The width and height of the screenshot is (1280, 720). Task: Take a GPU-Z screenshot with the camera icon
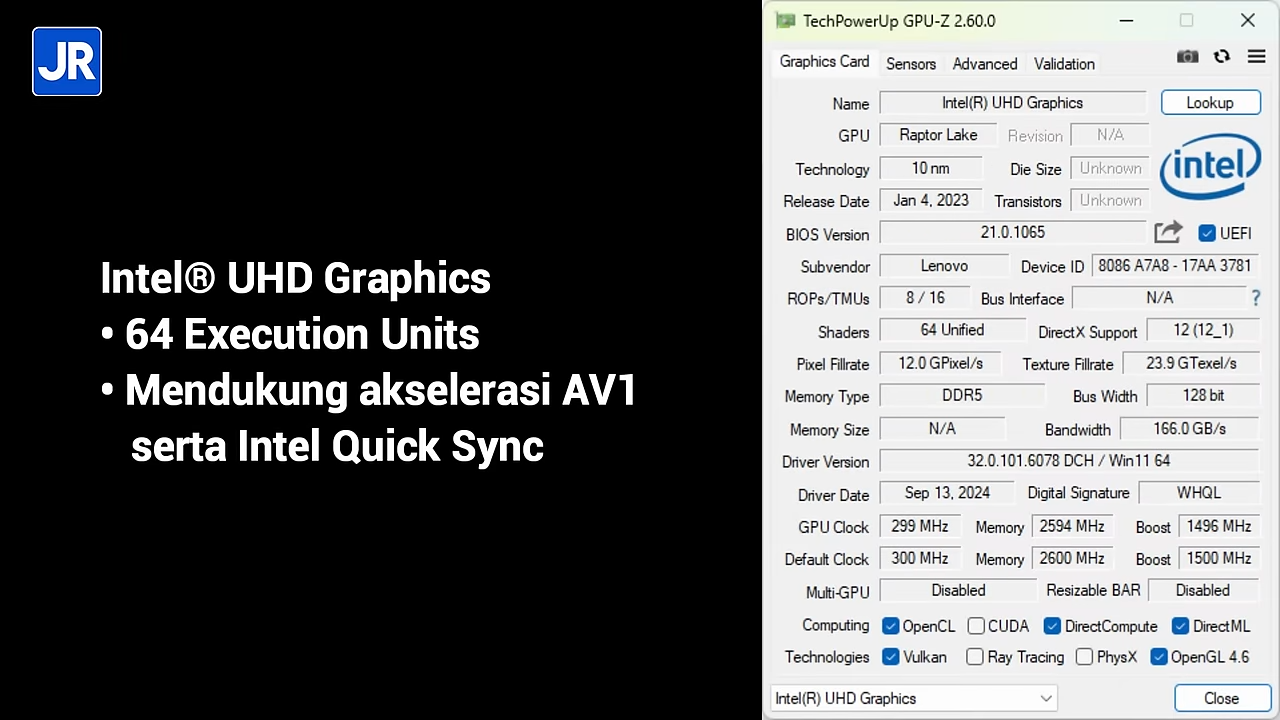[1187, 57]
